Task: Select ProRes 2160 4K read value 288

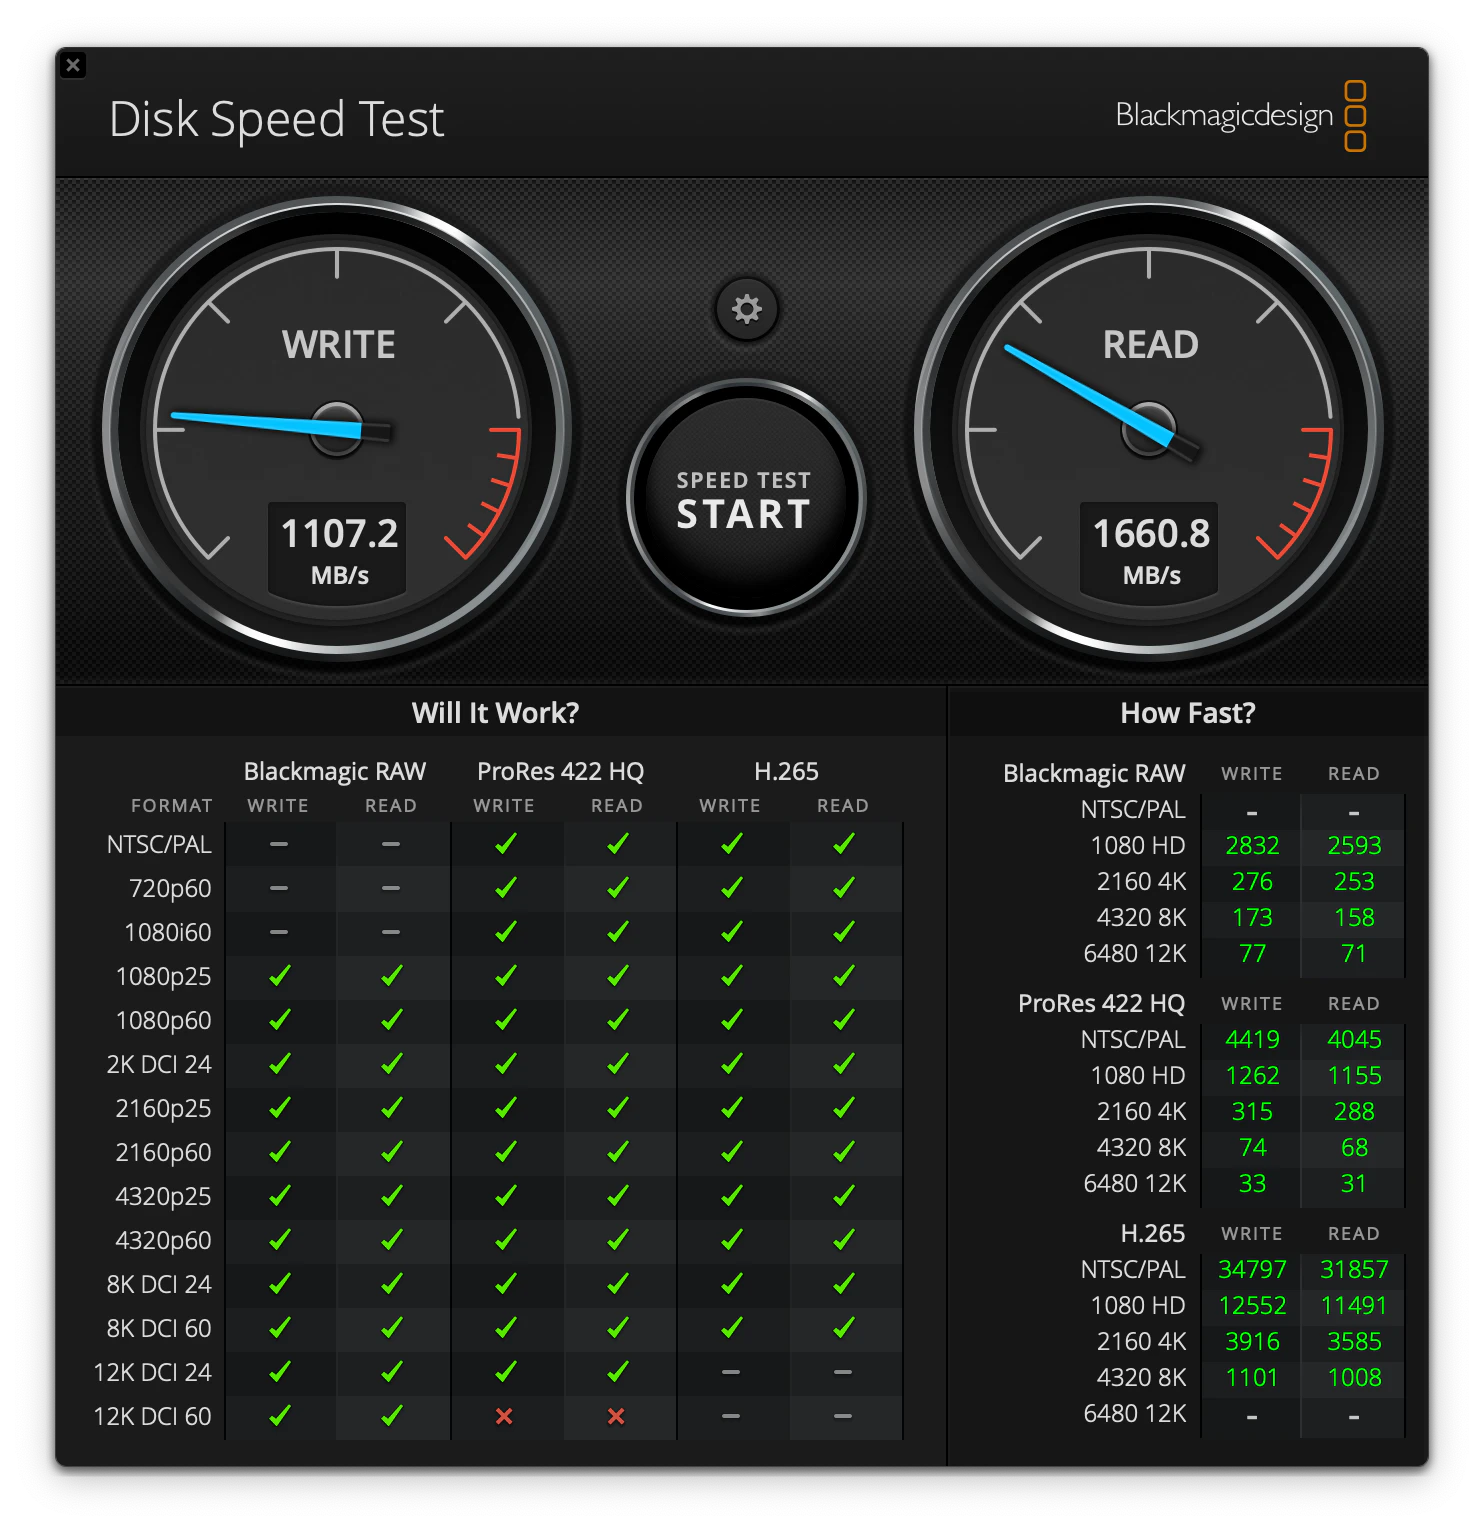Action: [1354, 1112]
